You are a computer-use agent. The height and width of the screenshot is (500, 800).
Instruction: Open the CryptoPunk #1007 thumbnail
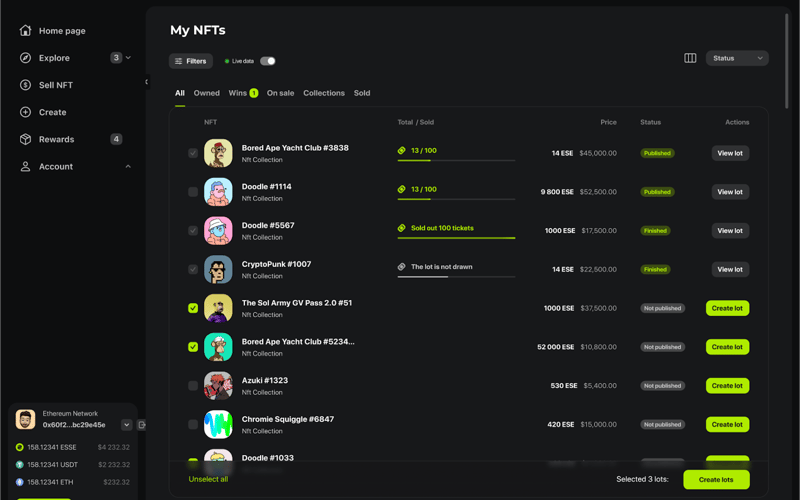218,269
